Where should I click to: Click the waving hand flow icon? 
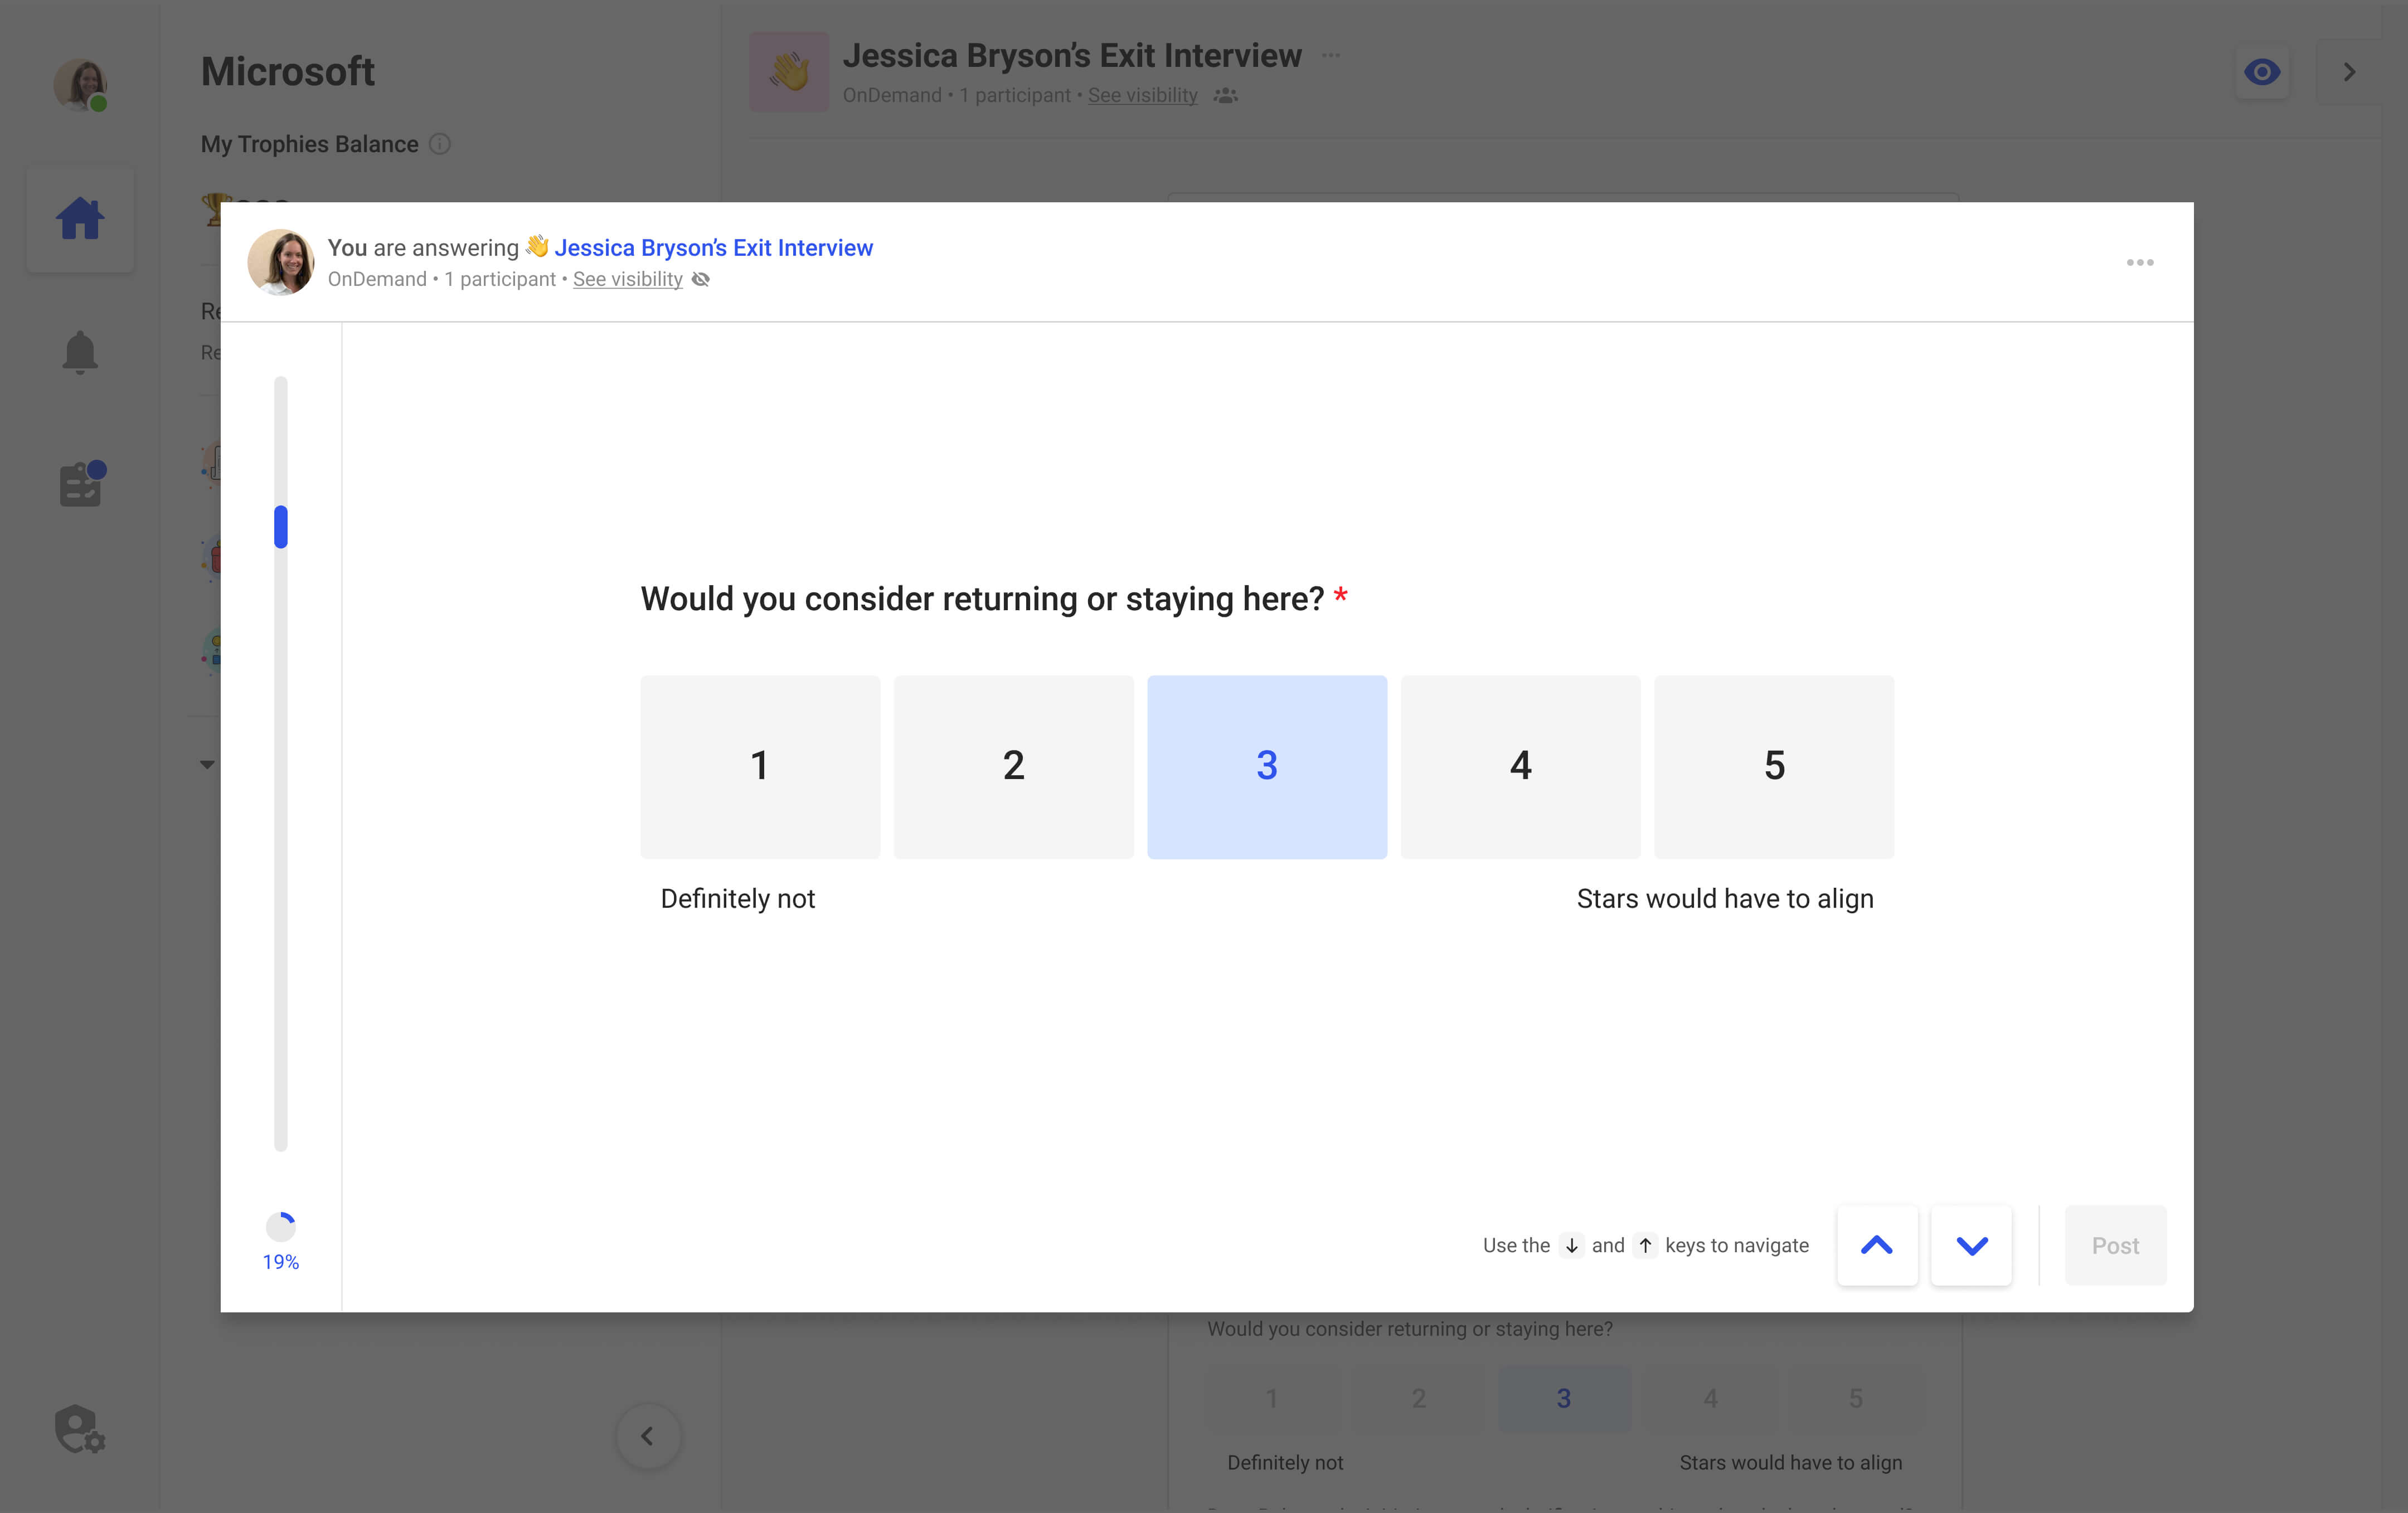(789, 72)
